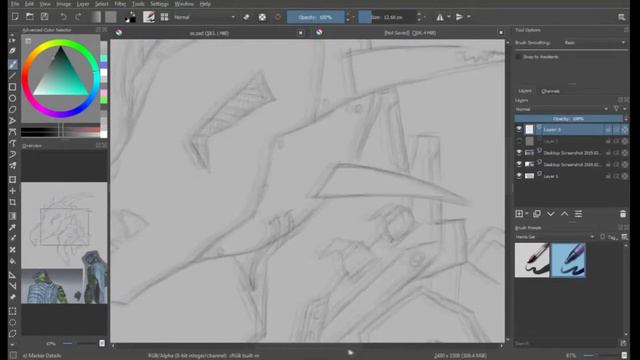Toggle preserve alpha in the toolbar

pyautogui.click(x=262, y=17)
